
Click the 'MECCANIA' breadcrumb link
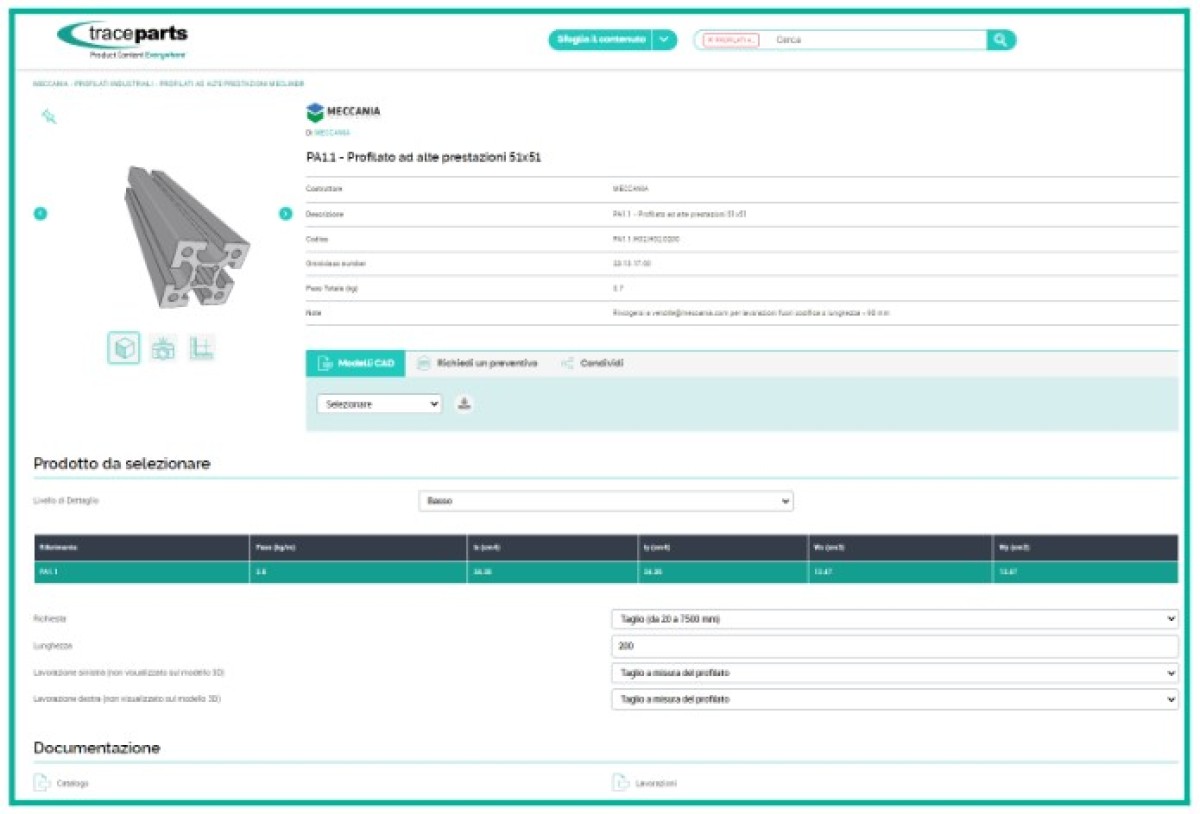pyautogui.click(x=51, y=84)
